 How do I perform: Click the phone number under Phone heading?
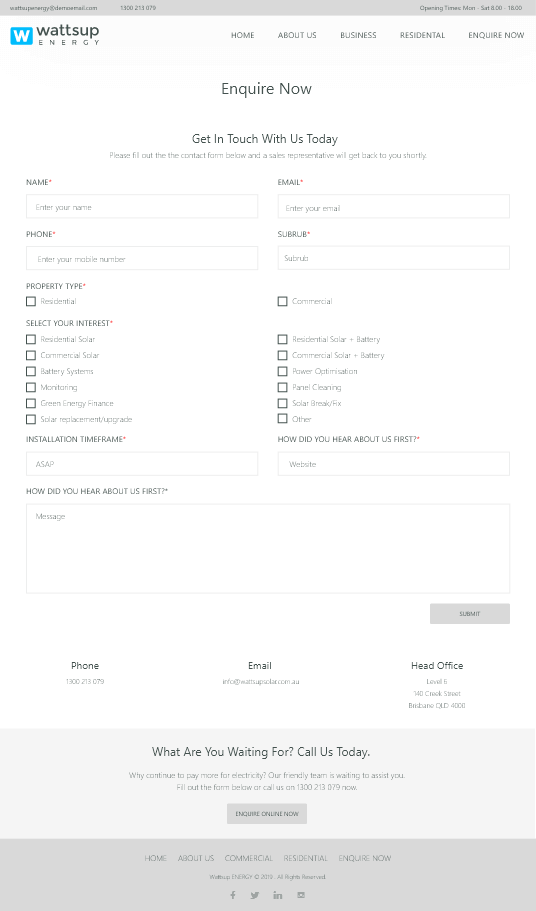click(x=85, y=682)
